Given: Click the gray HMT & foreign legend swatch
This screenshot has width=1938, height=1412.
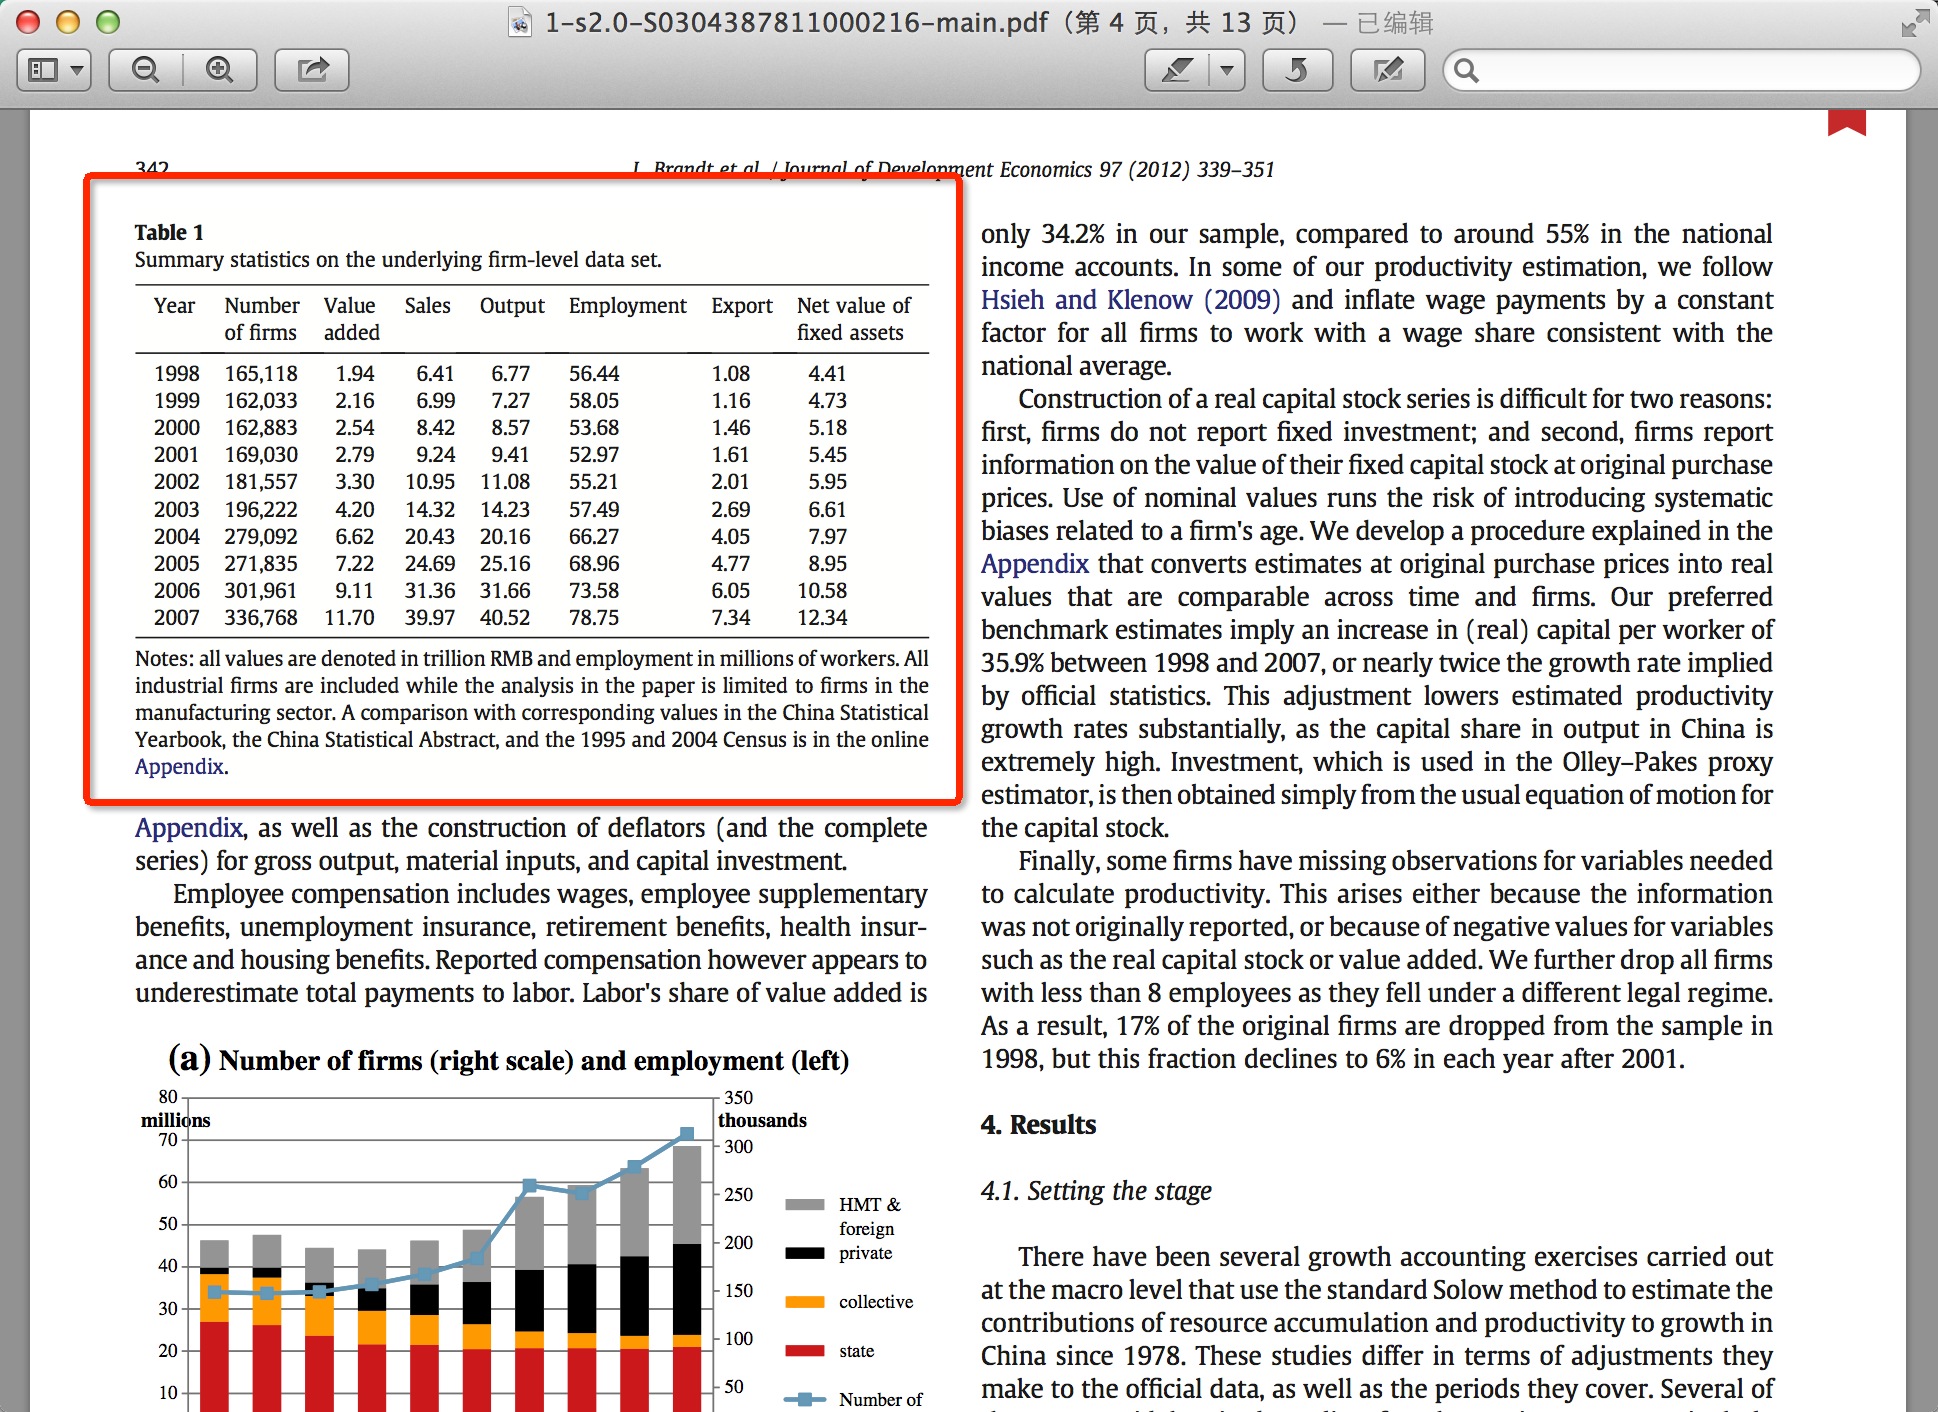Looking at the screenshot, I should (x=805, y=1205).
